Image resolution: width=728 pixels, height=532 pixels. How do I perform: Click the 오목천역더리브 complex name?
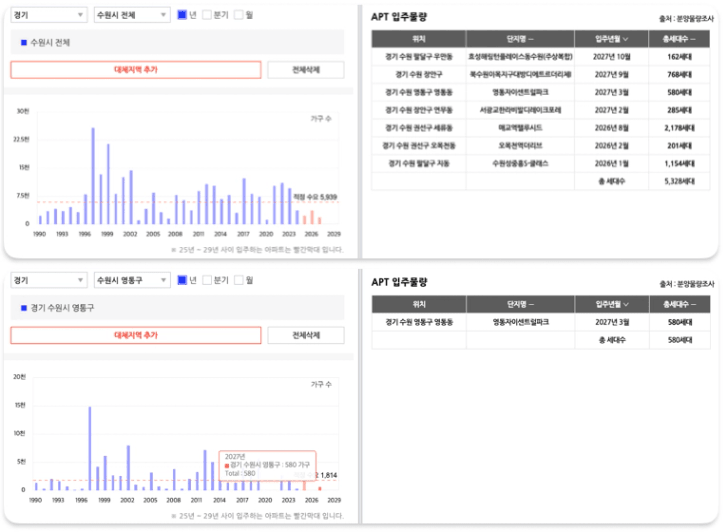pos(520,146)
